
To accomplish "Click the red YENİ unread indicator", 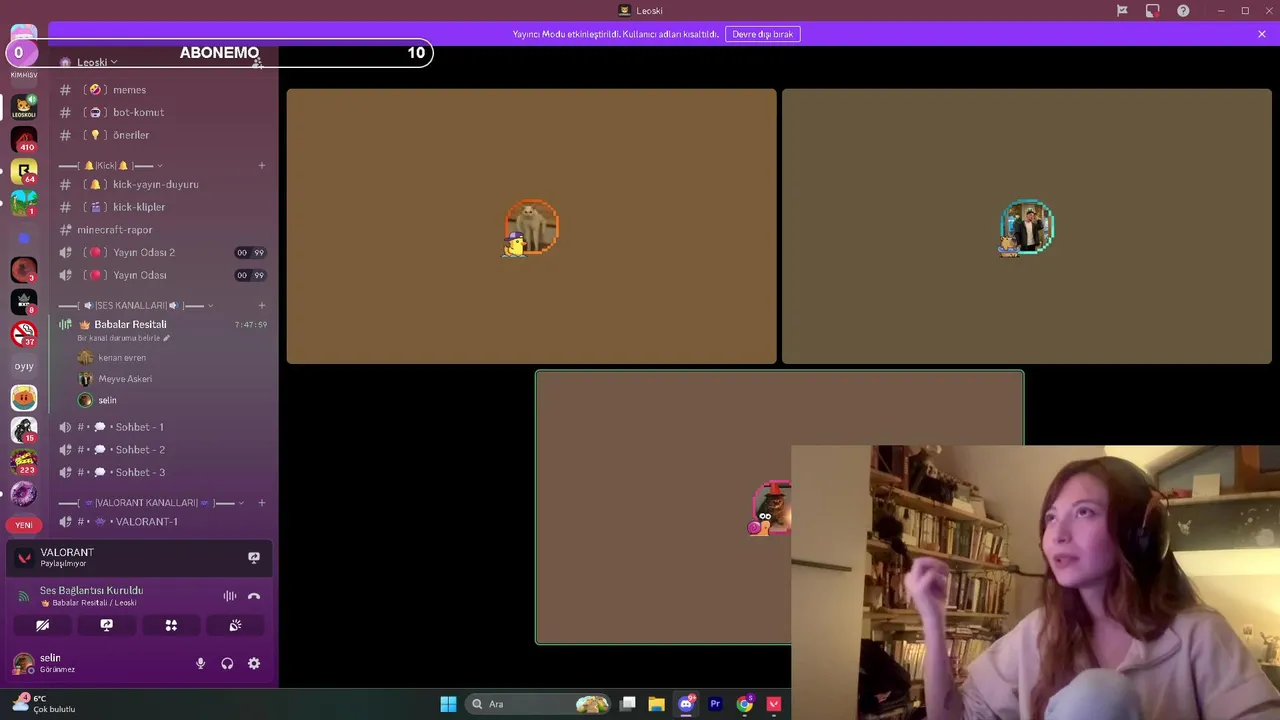I will (x=24, y=525).
